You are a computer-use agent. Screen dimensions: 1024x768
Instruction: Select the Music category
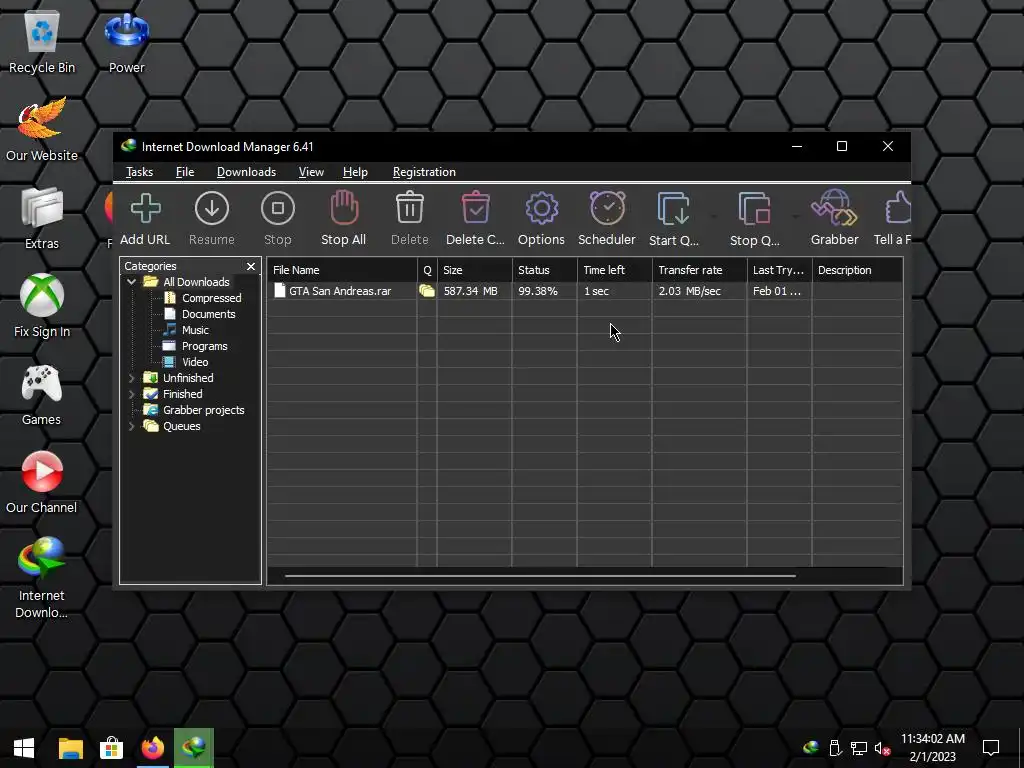click(195, 330)
